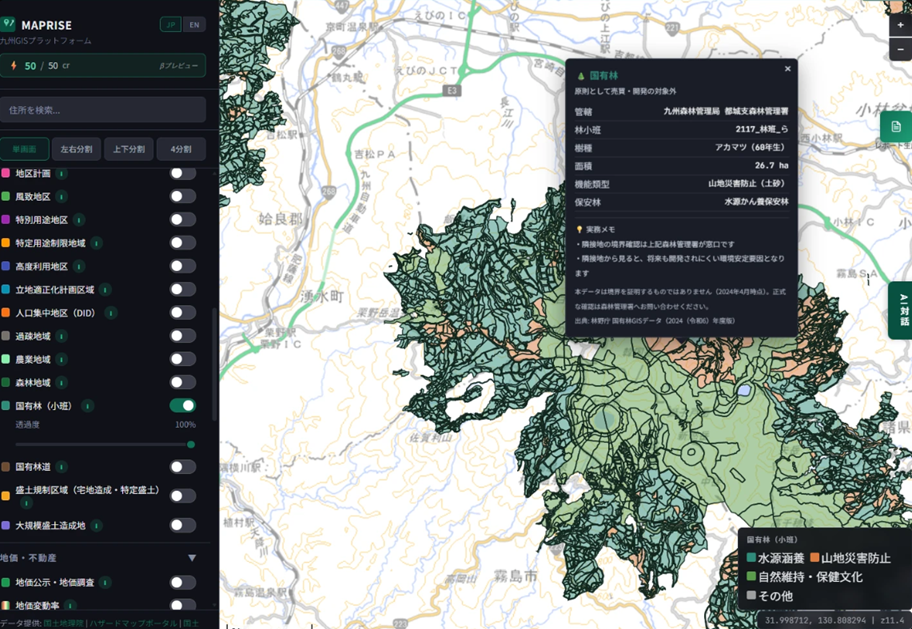Turn on 特別用途地区 layer
This screenshot has height=629, width=912.
[183, 220]
